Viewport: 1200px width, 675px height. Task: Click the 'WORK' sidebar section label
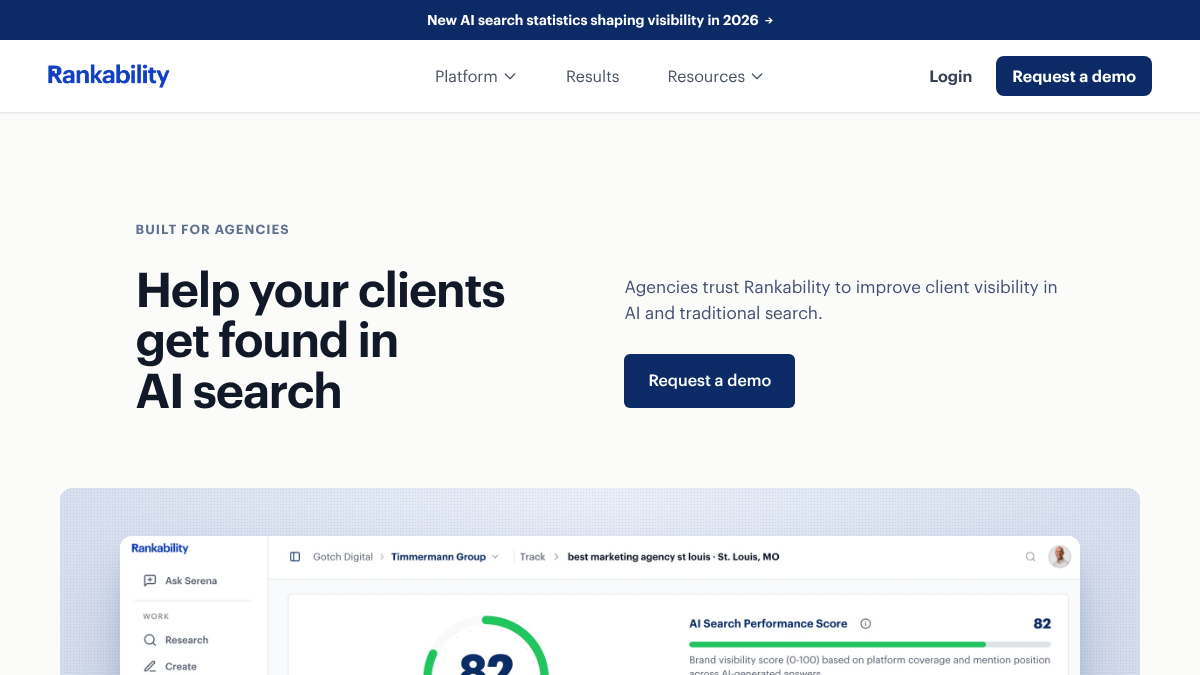coord(156,617)
